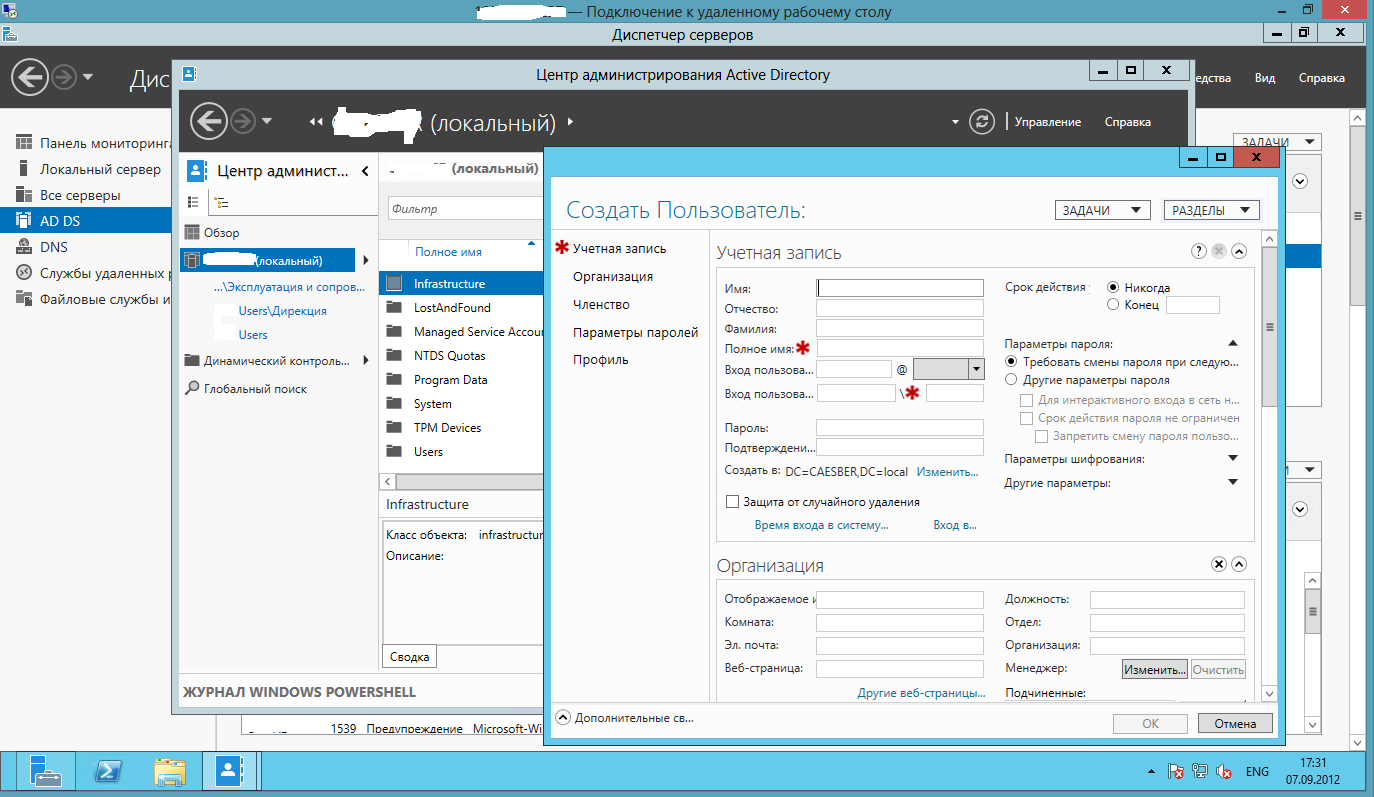Viewport: 1374px width, 797px height.
Task: Select the Конец expiration radio button
Action: point(1113,305)
